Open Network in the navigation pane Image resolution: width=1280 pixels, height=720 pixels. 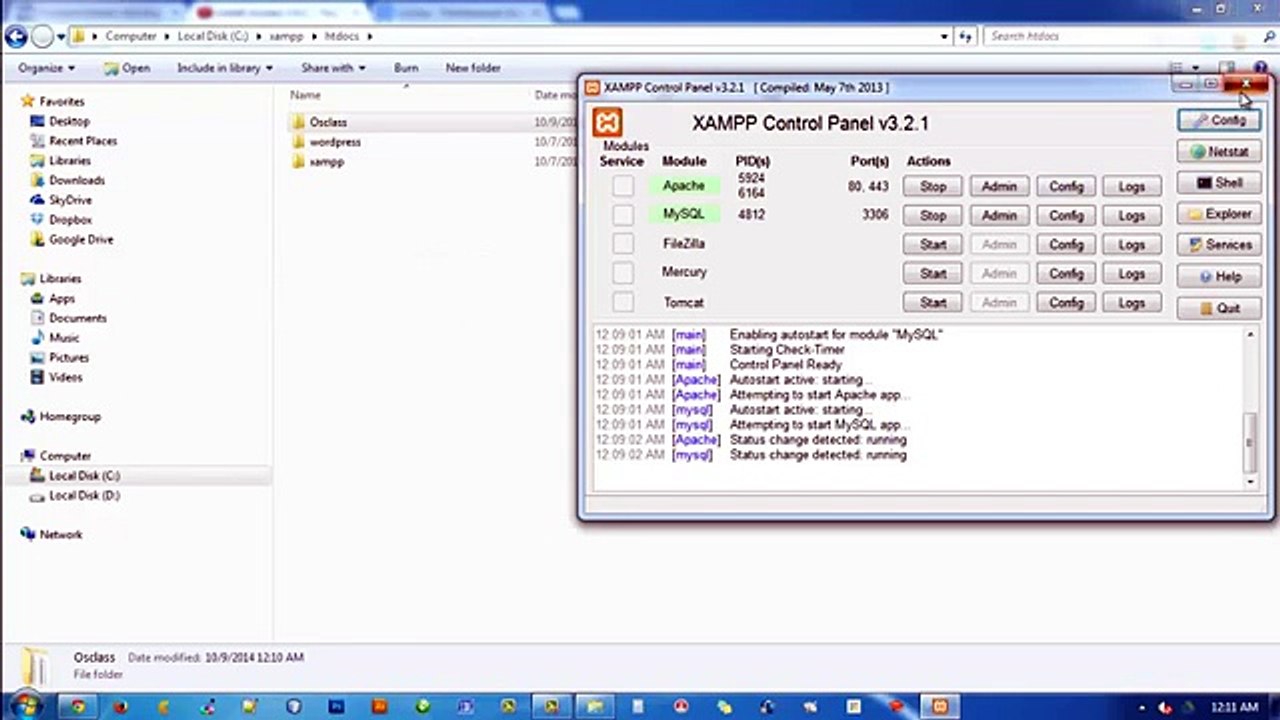(x=61, y=535)
